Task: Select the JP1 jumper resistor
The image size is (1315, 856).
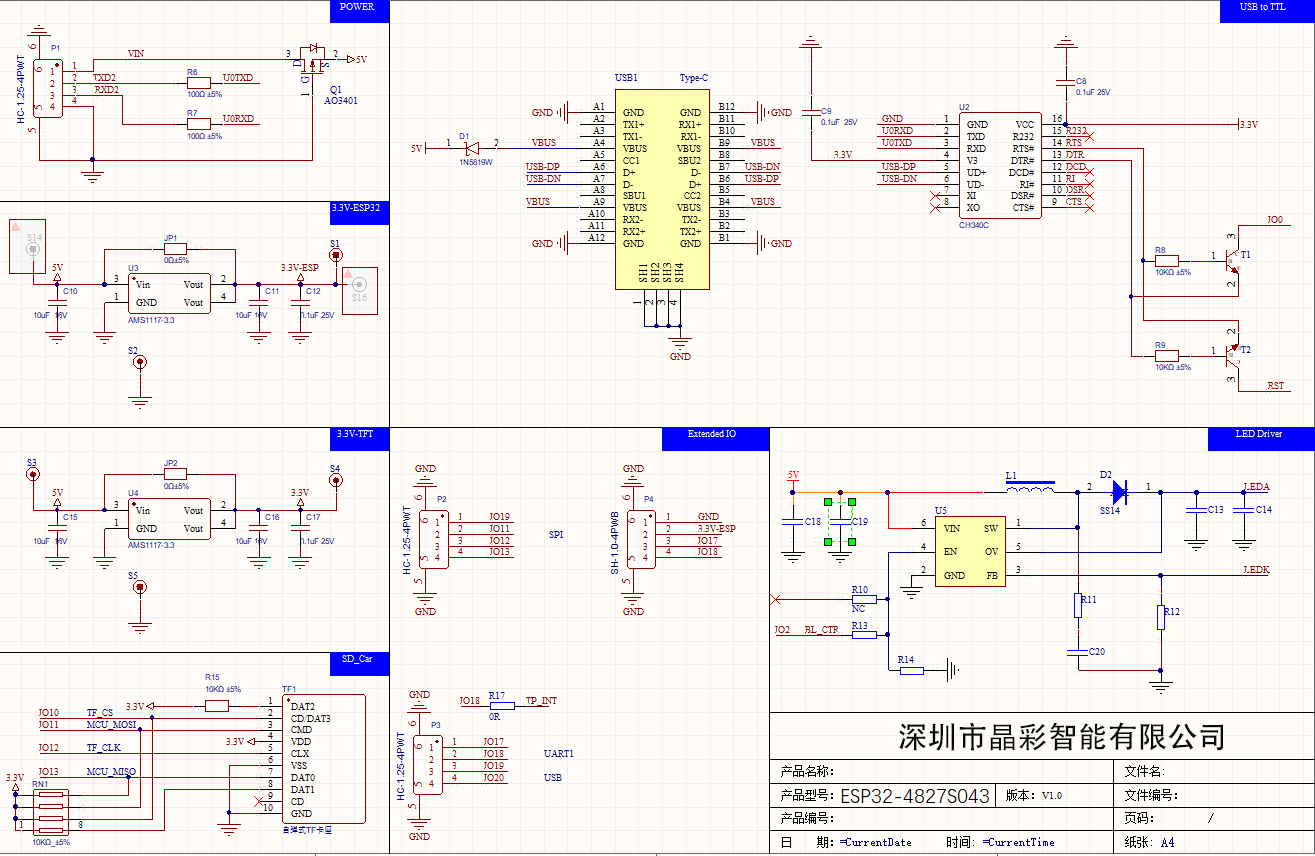Action: [175, 249]
